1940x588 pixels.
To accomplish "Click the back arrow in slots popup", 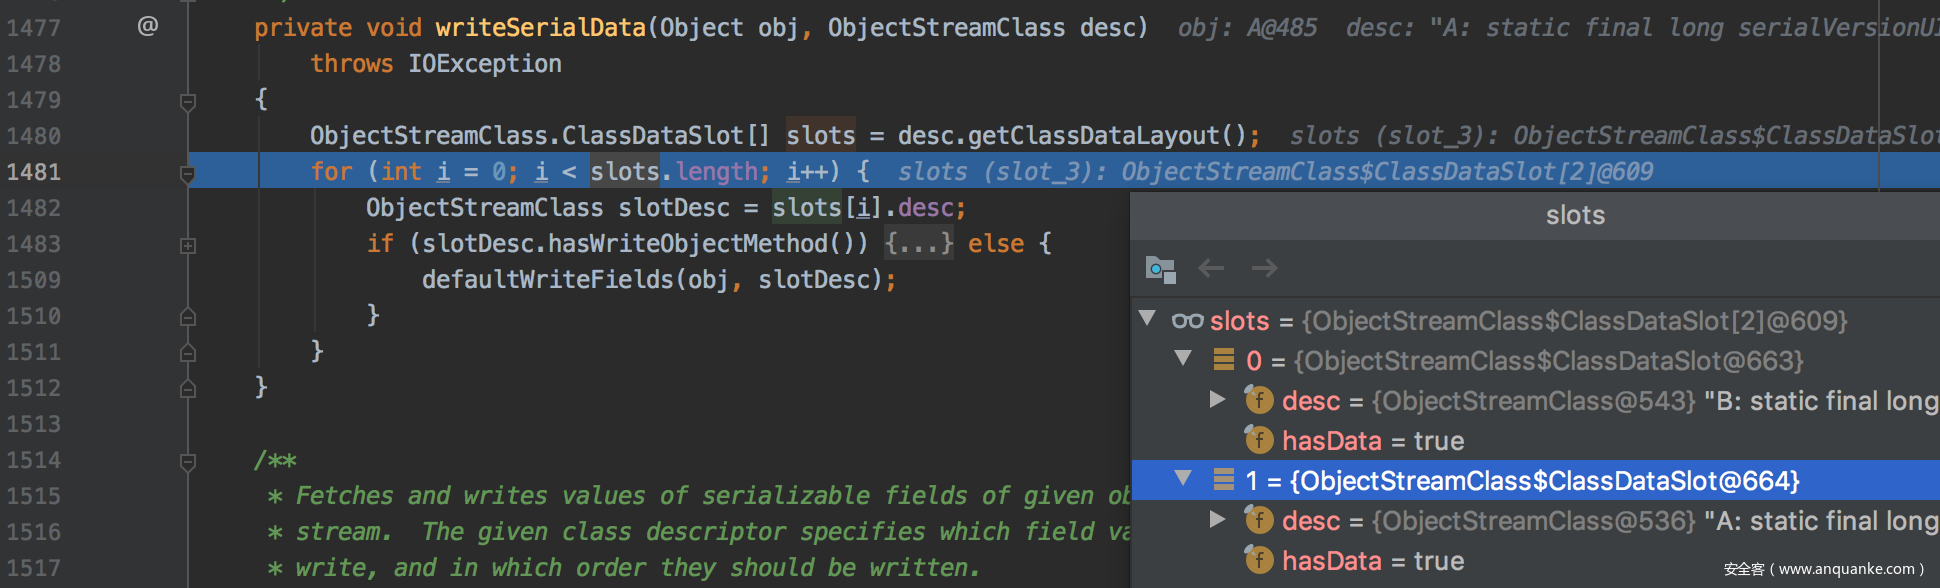I will (1211, 268).
